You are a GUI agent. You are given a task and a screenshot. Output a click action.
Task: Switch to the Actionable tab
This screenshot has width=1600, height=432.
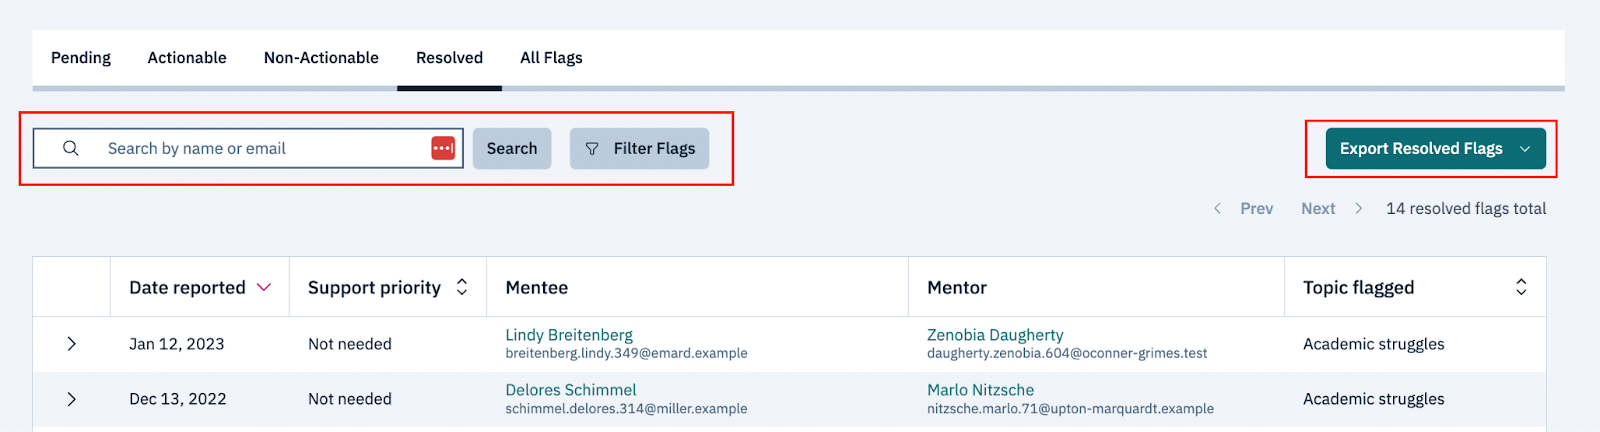pos(187,58)
